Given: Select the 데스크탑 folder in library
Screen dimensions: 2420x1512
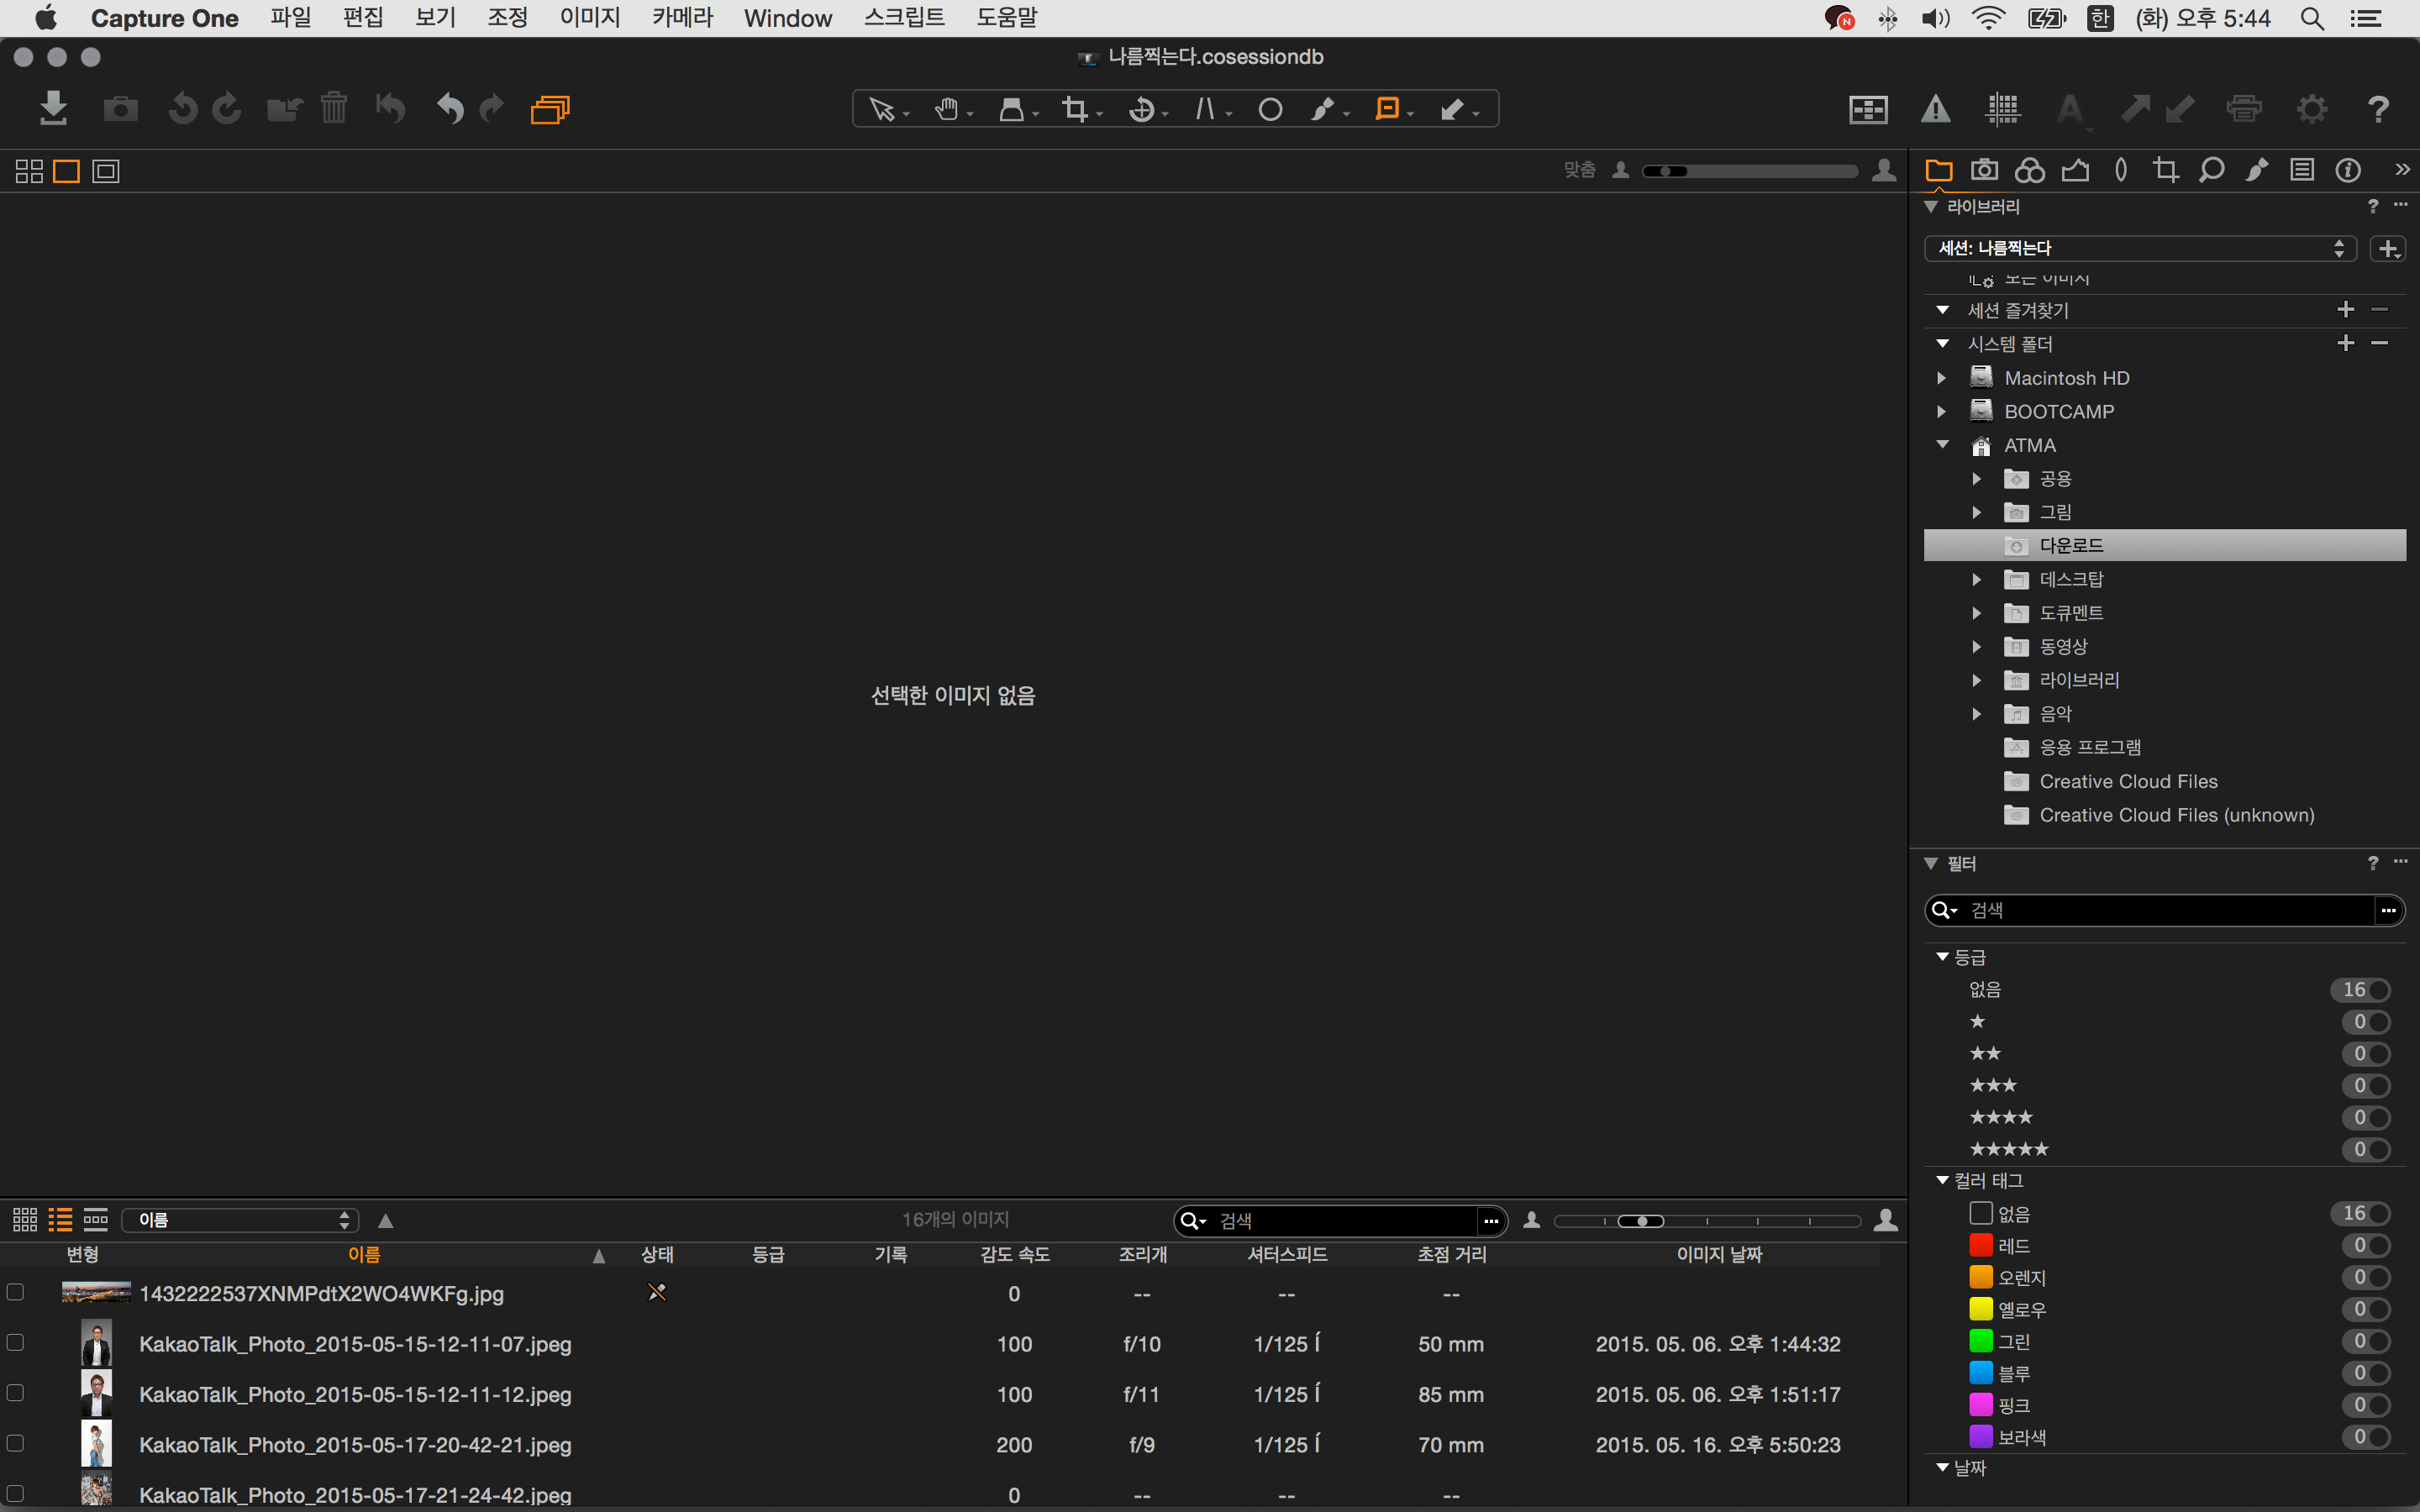Looking at the screenshot, I should tap(2071, 579).
